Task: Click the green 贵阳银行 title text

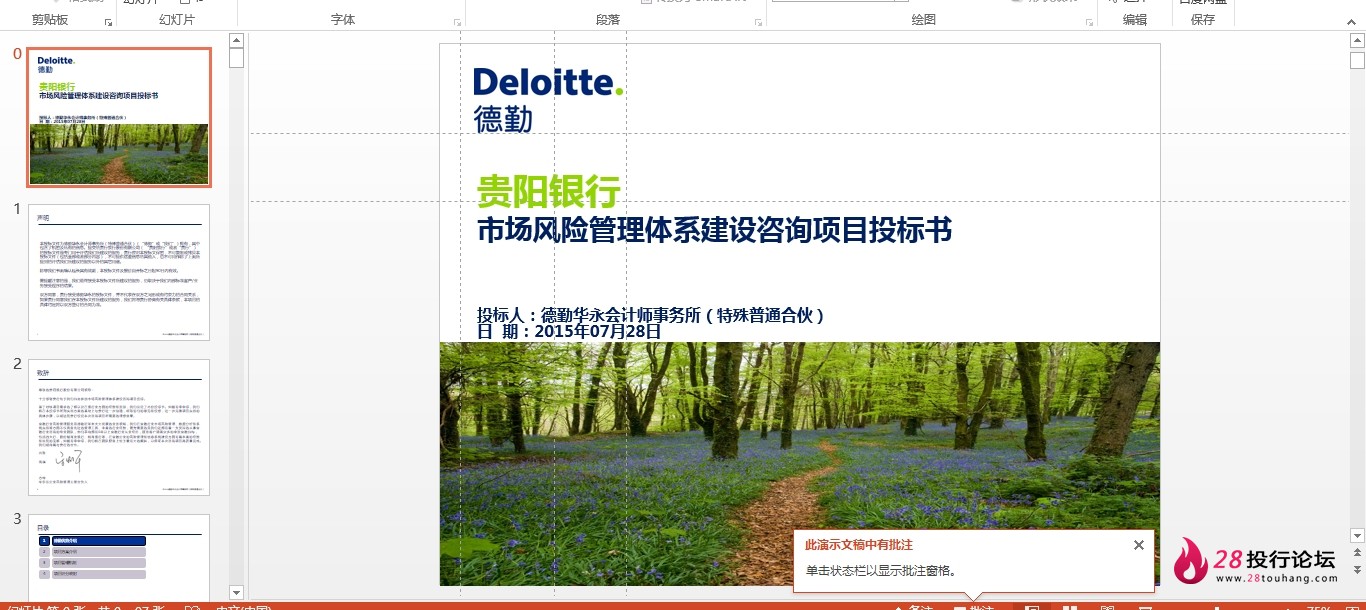Action: 549,190
